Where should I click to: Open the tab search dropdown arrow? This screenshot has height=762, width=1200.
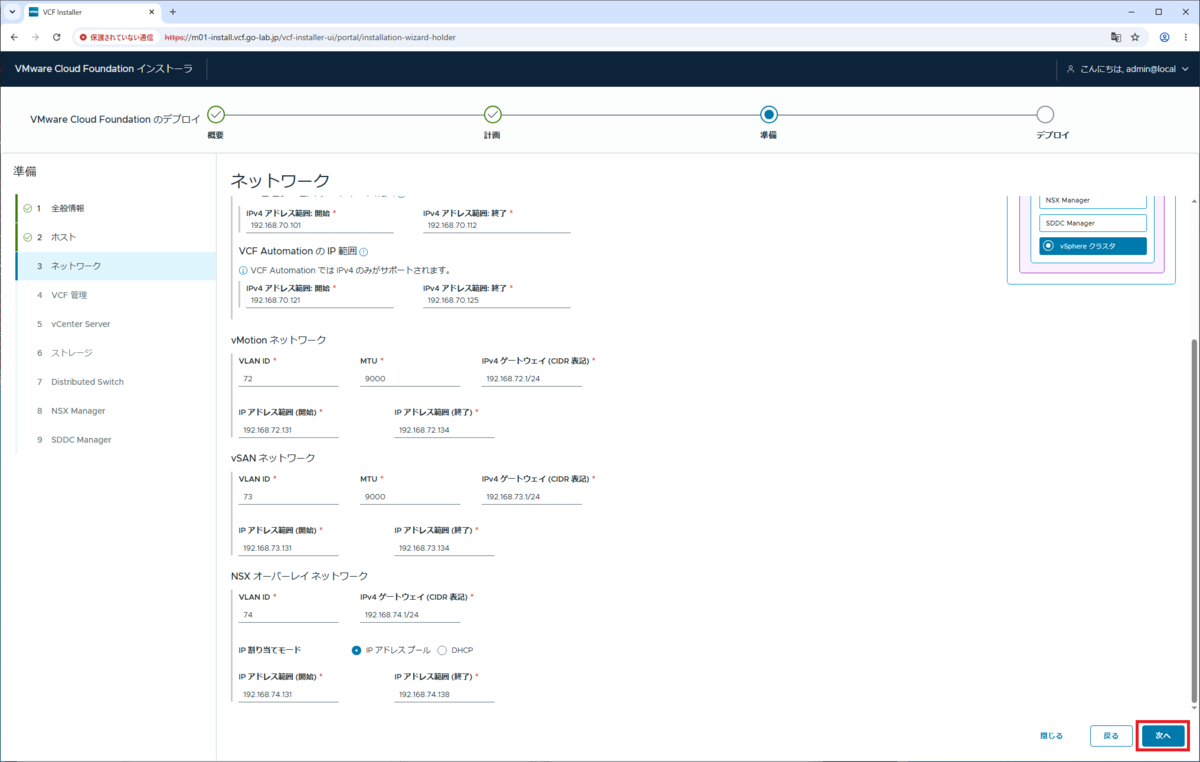click(x=10, y=12)
